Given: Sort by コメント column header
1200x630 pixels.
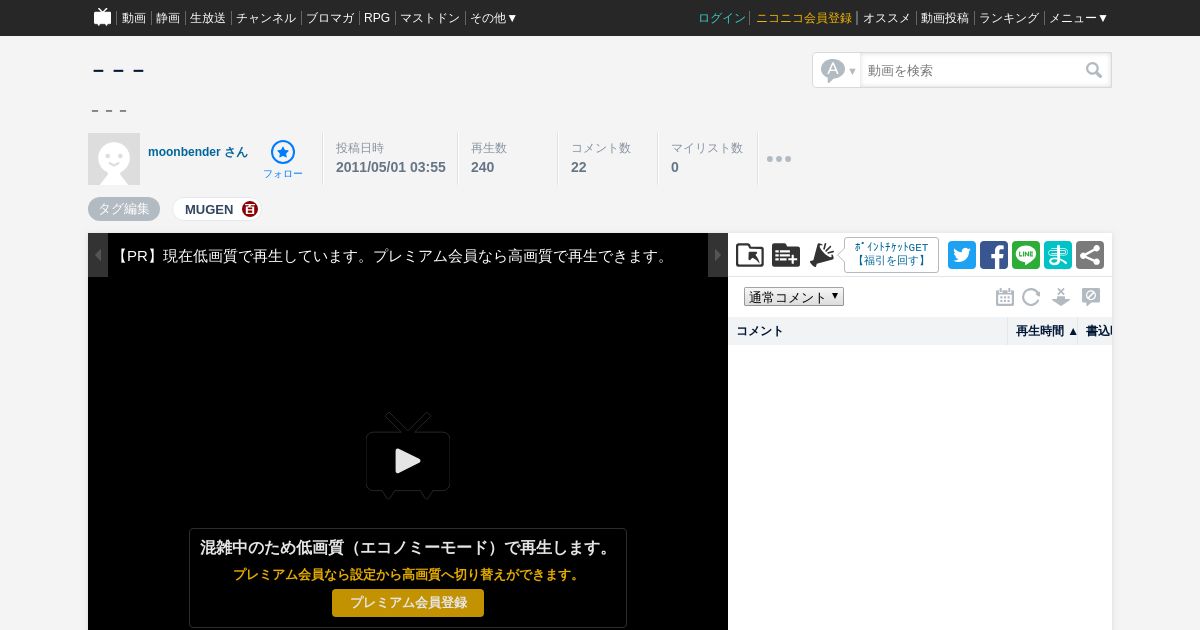Looking at the screenshot, I should click(868, 331).
